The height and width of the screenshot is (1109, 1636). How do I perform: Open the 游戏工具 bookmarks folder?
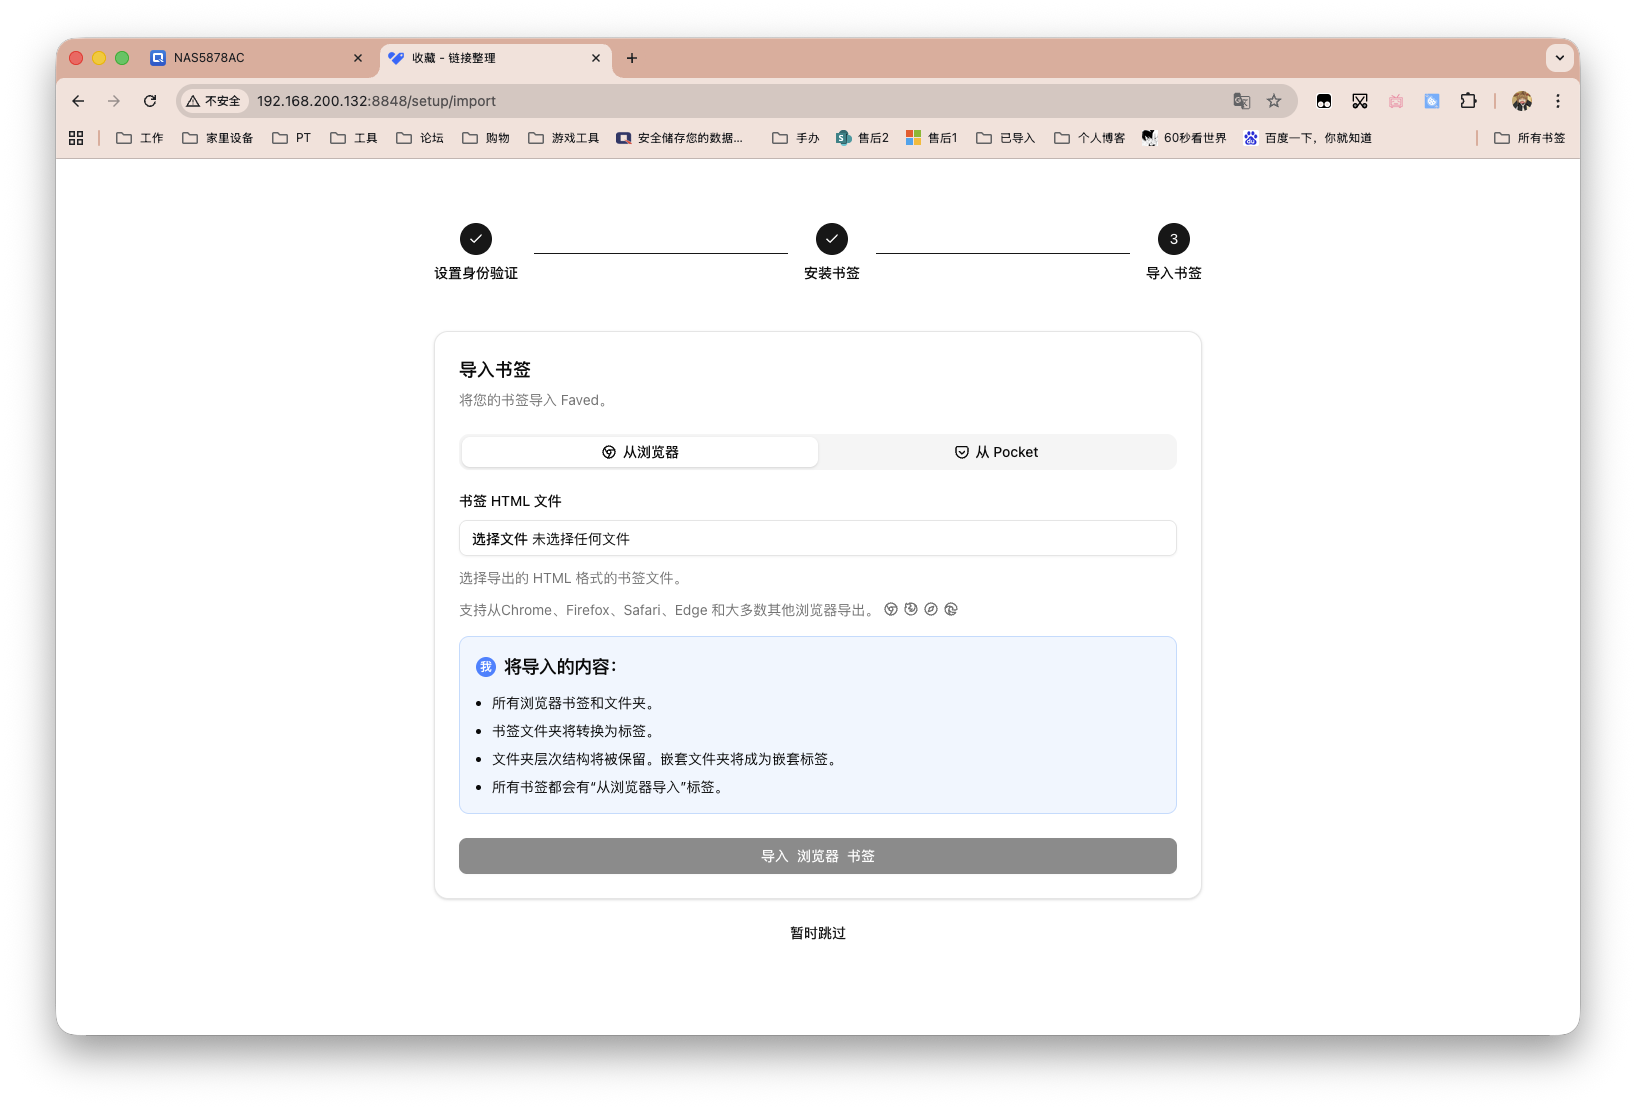[563, 138]
